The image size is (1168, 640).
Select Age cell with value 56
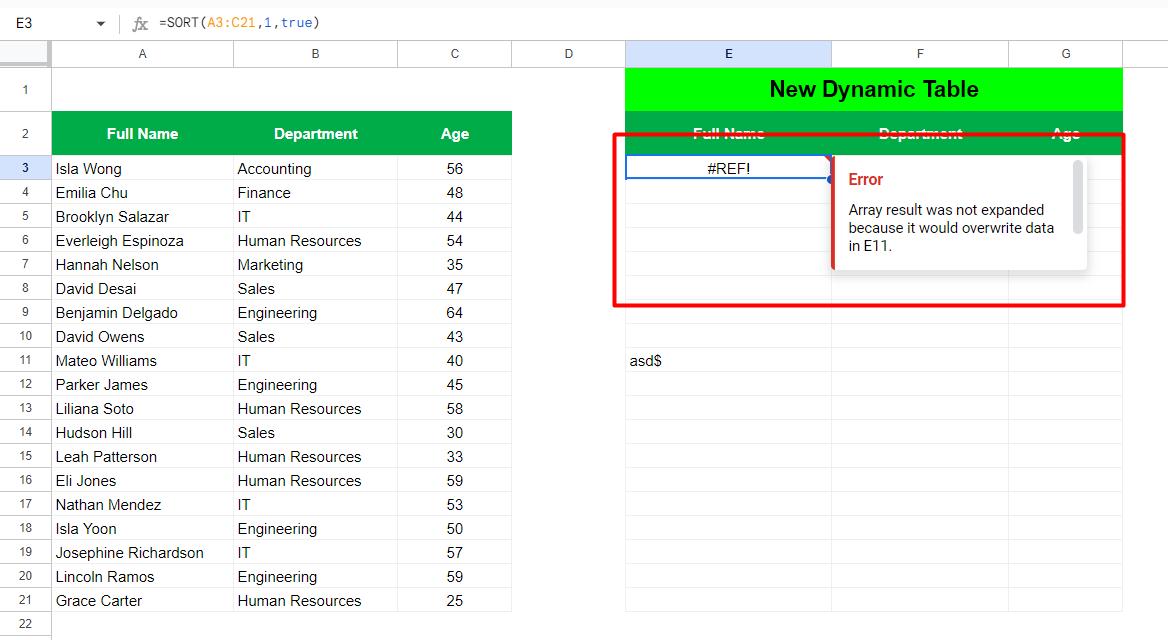[x=454, y=168]
